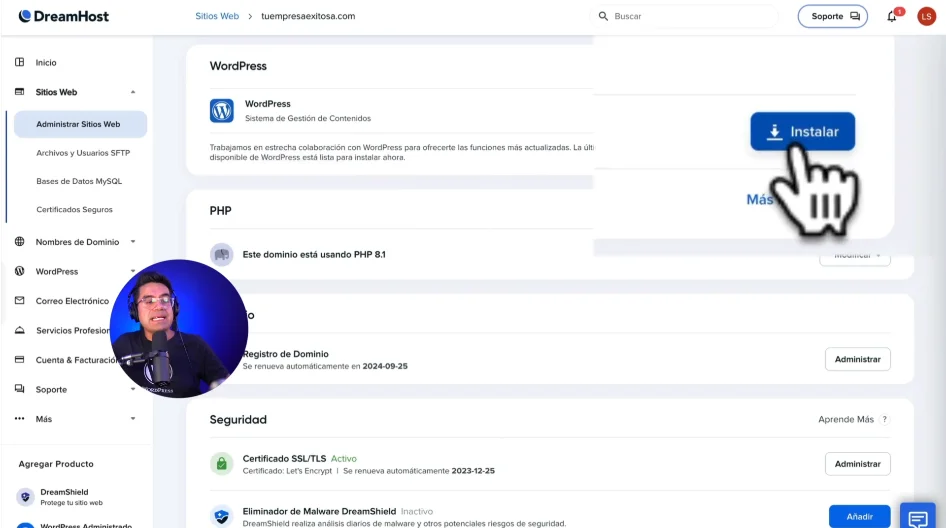Click the DreamShield shield icon in sidebar

(25, 497)
